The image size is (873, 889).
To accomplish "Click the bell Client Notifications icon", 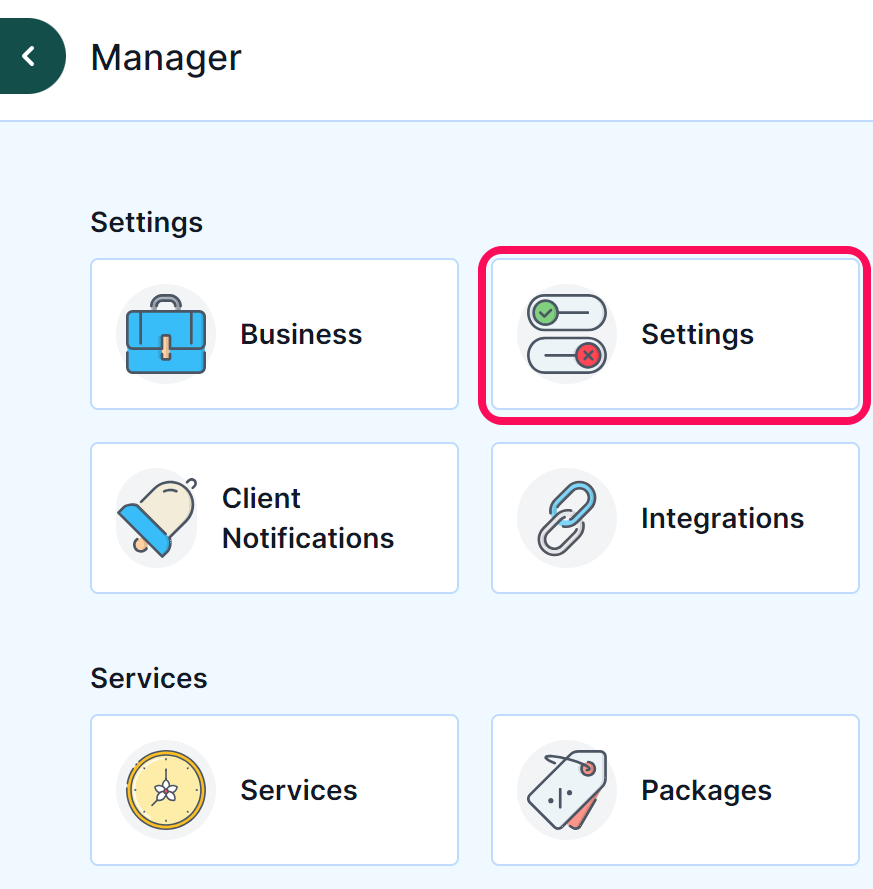I will 157,518.
